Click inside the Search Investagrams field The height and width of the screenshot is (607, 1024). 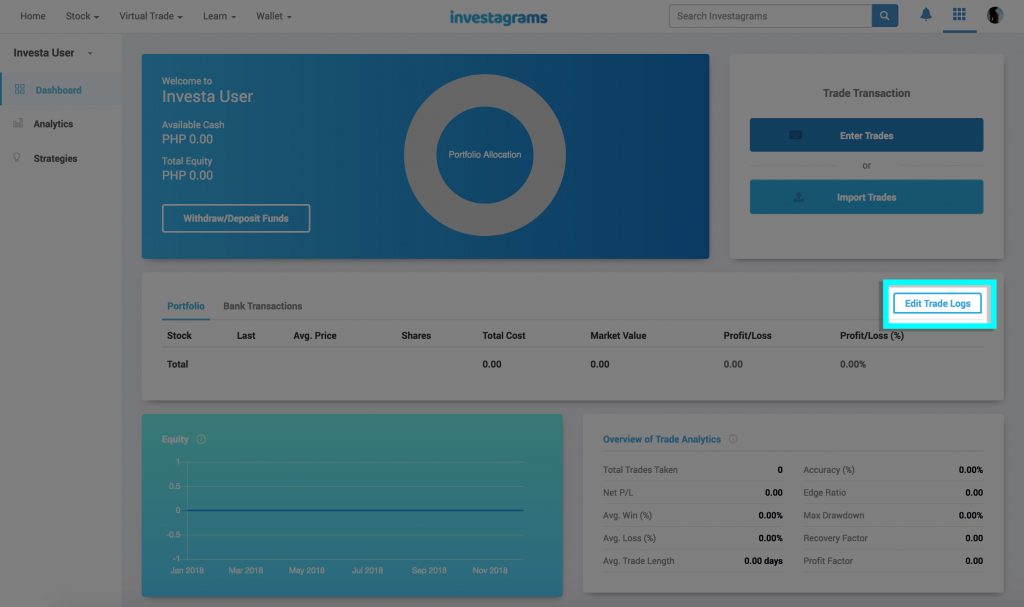pos(770,15)
